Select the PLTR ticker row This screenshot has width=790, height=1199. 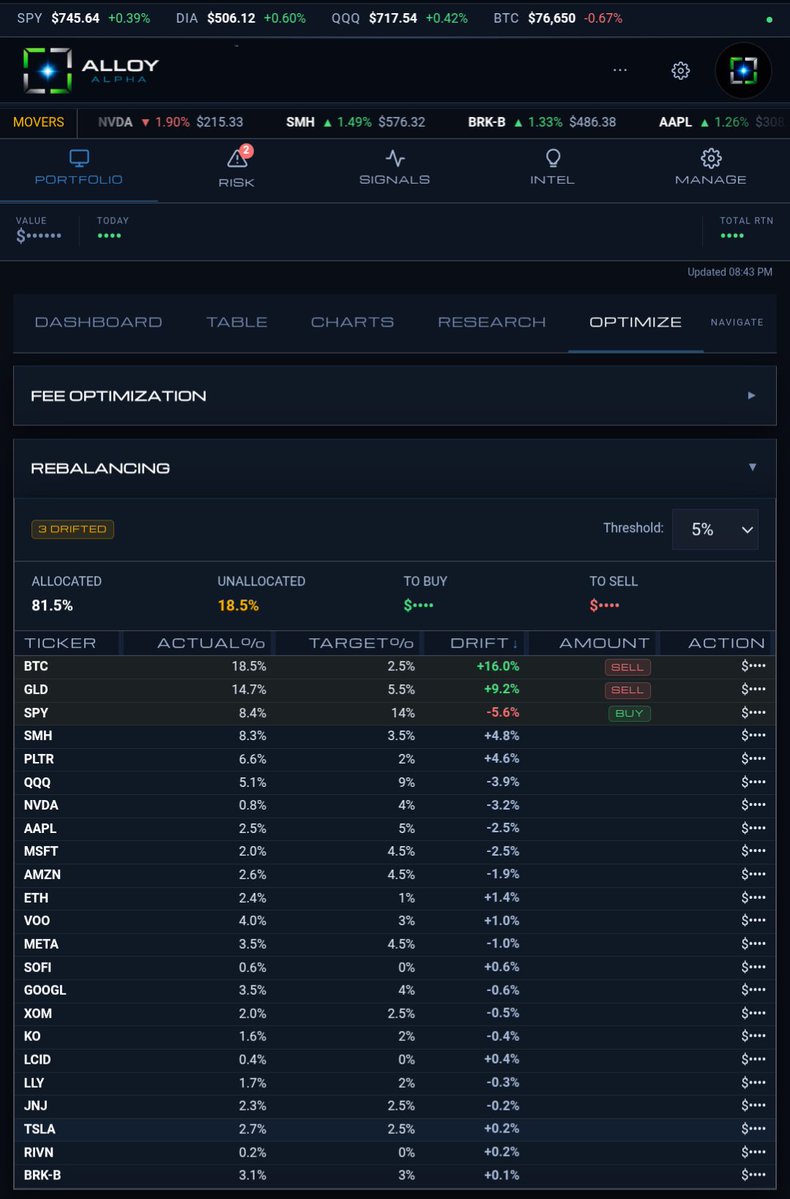tap(395, 759)
